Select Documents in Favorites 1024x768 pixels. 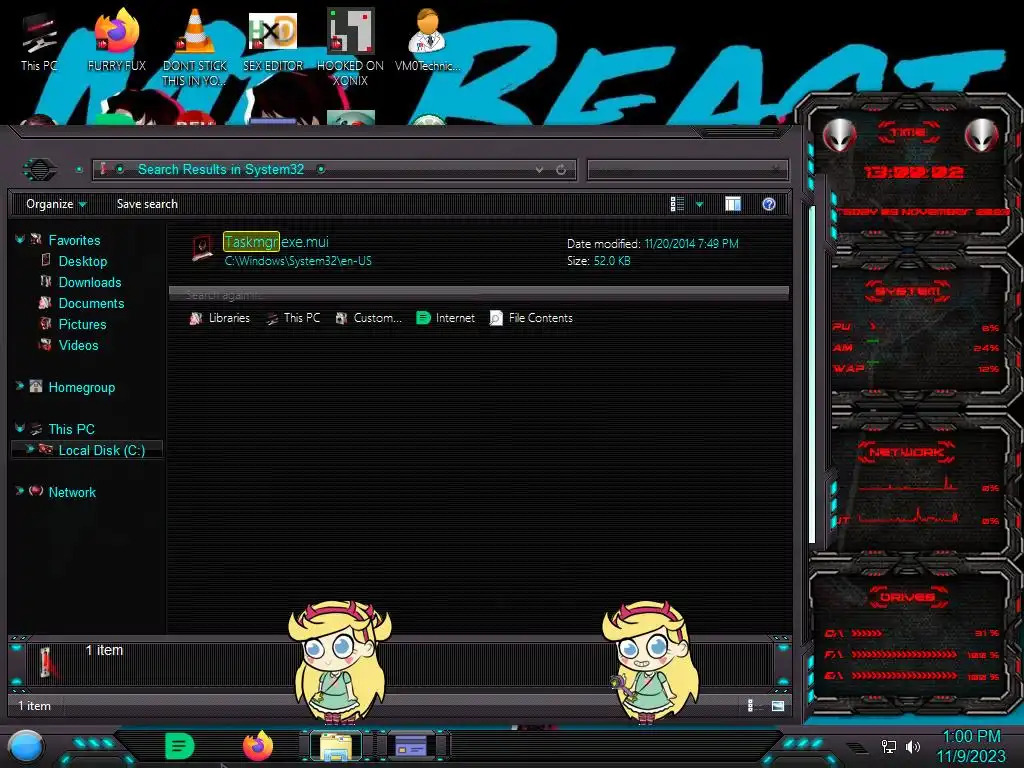(x=91, y=303)
